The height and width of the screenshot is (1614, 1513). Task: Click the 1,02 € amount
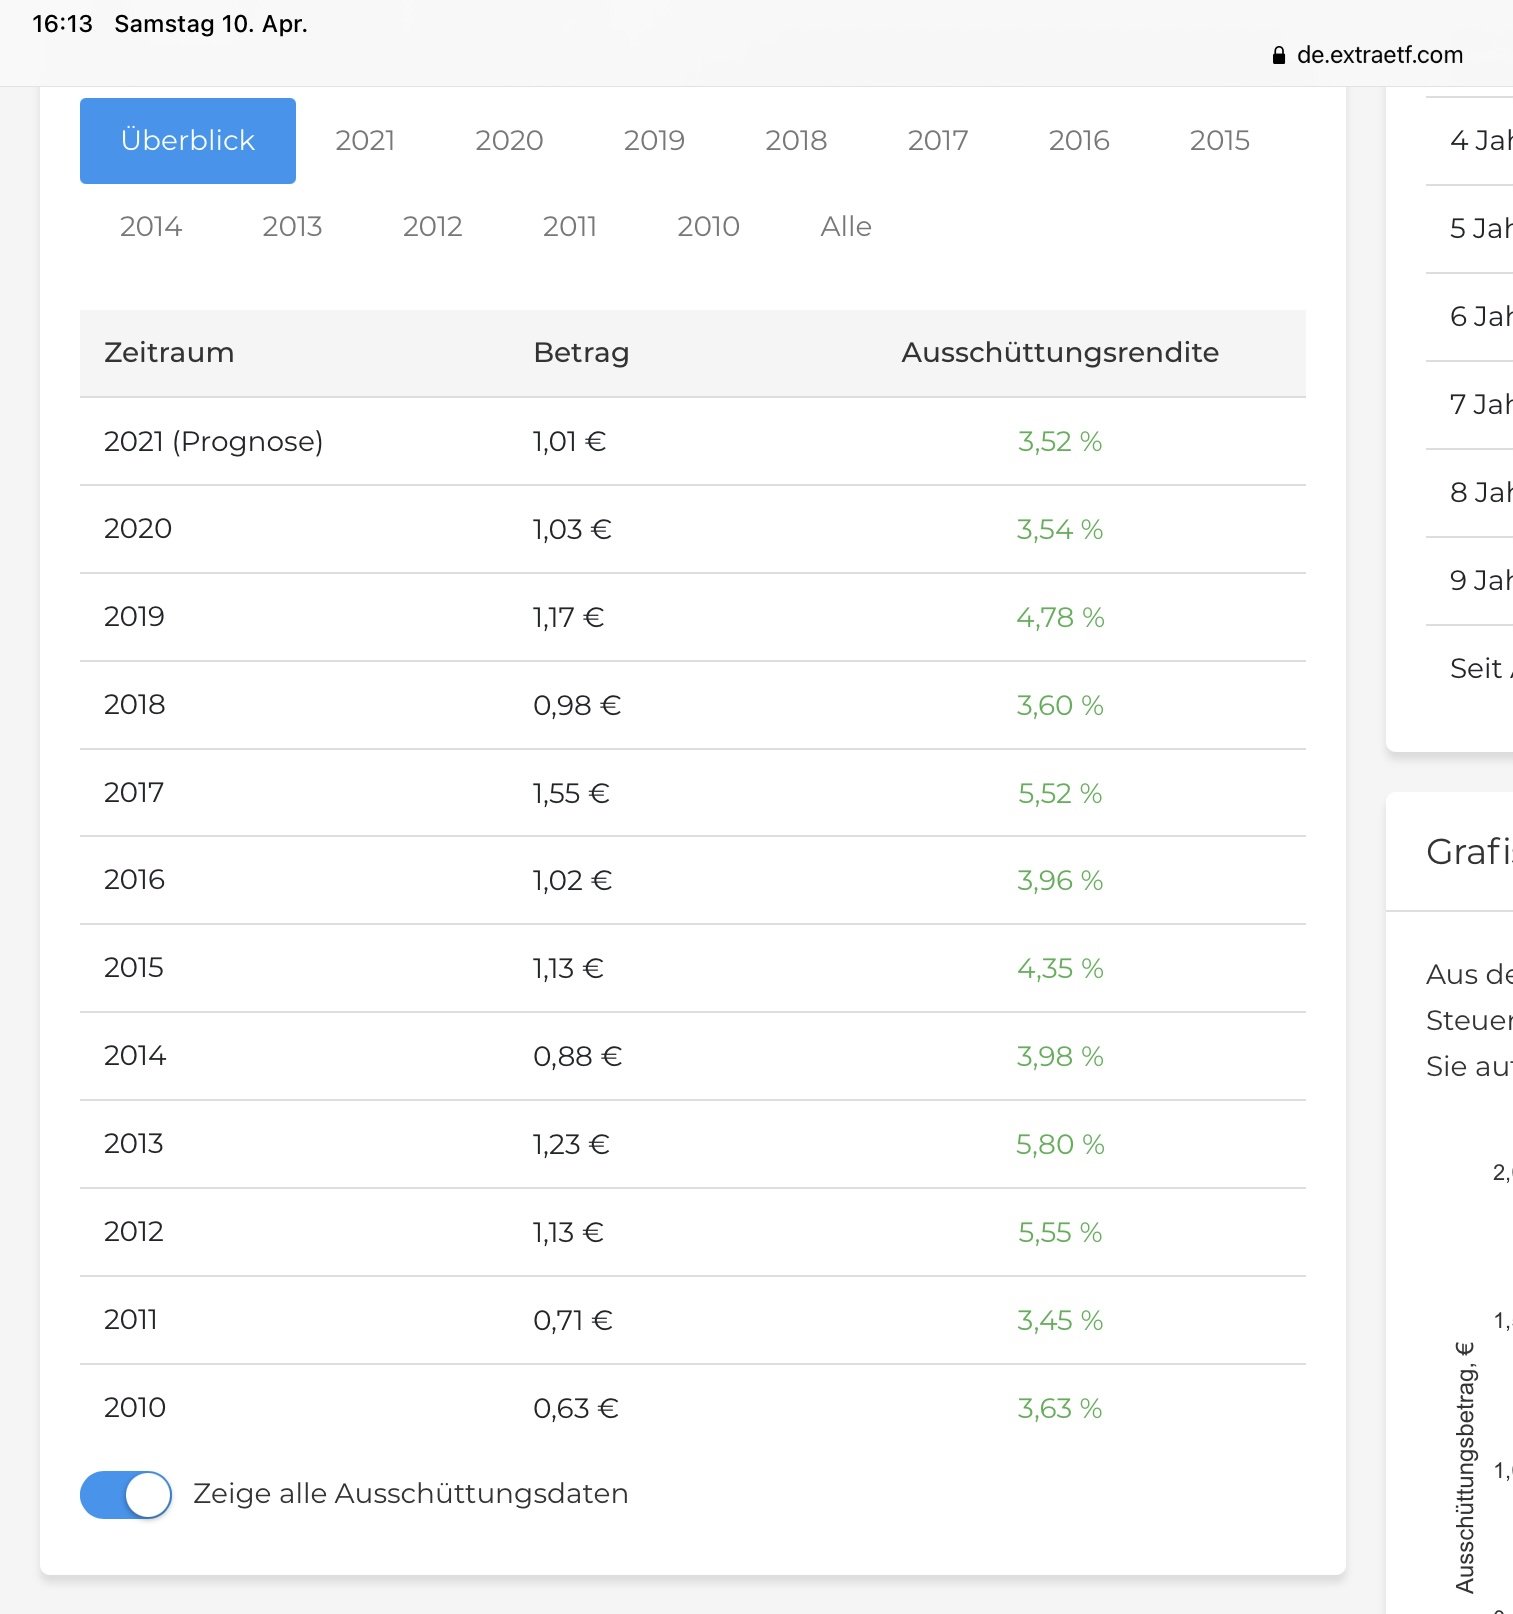(x=572, y=880)
